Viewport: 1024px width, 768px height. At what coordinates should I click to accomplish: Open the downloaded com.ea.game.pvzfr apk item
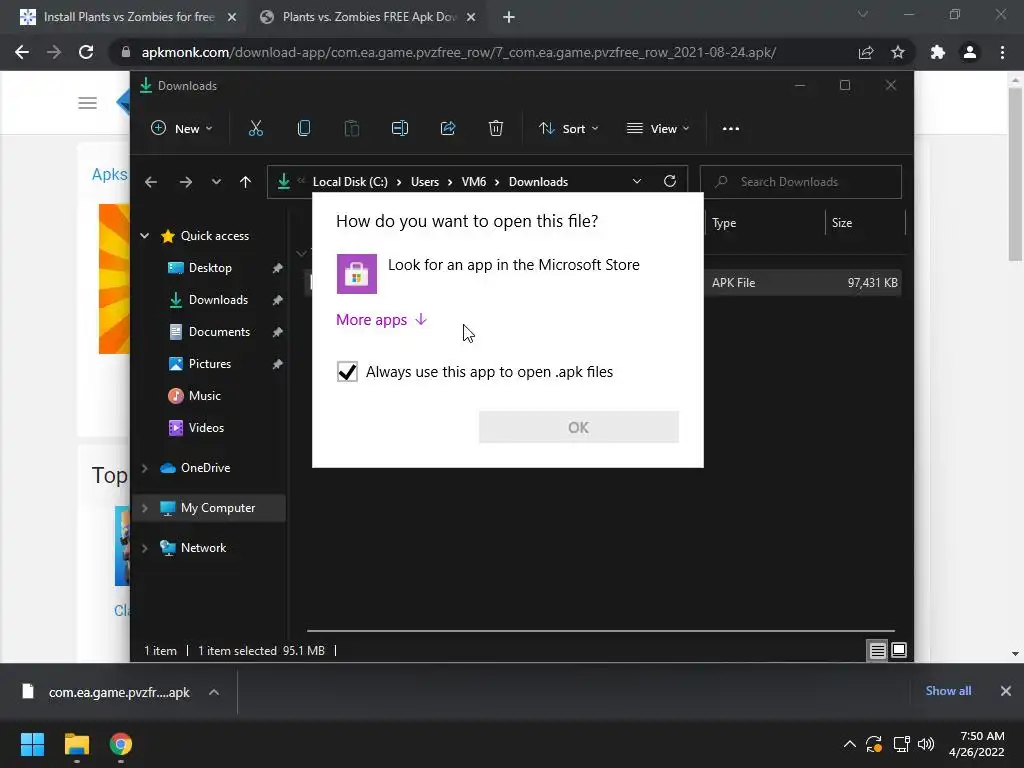(106, 692)
